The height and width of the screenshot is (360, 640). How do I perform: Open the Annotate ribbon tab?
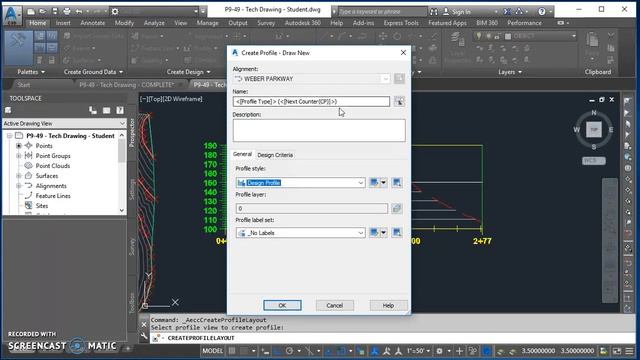point(93,23)
